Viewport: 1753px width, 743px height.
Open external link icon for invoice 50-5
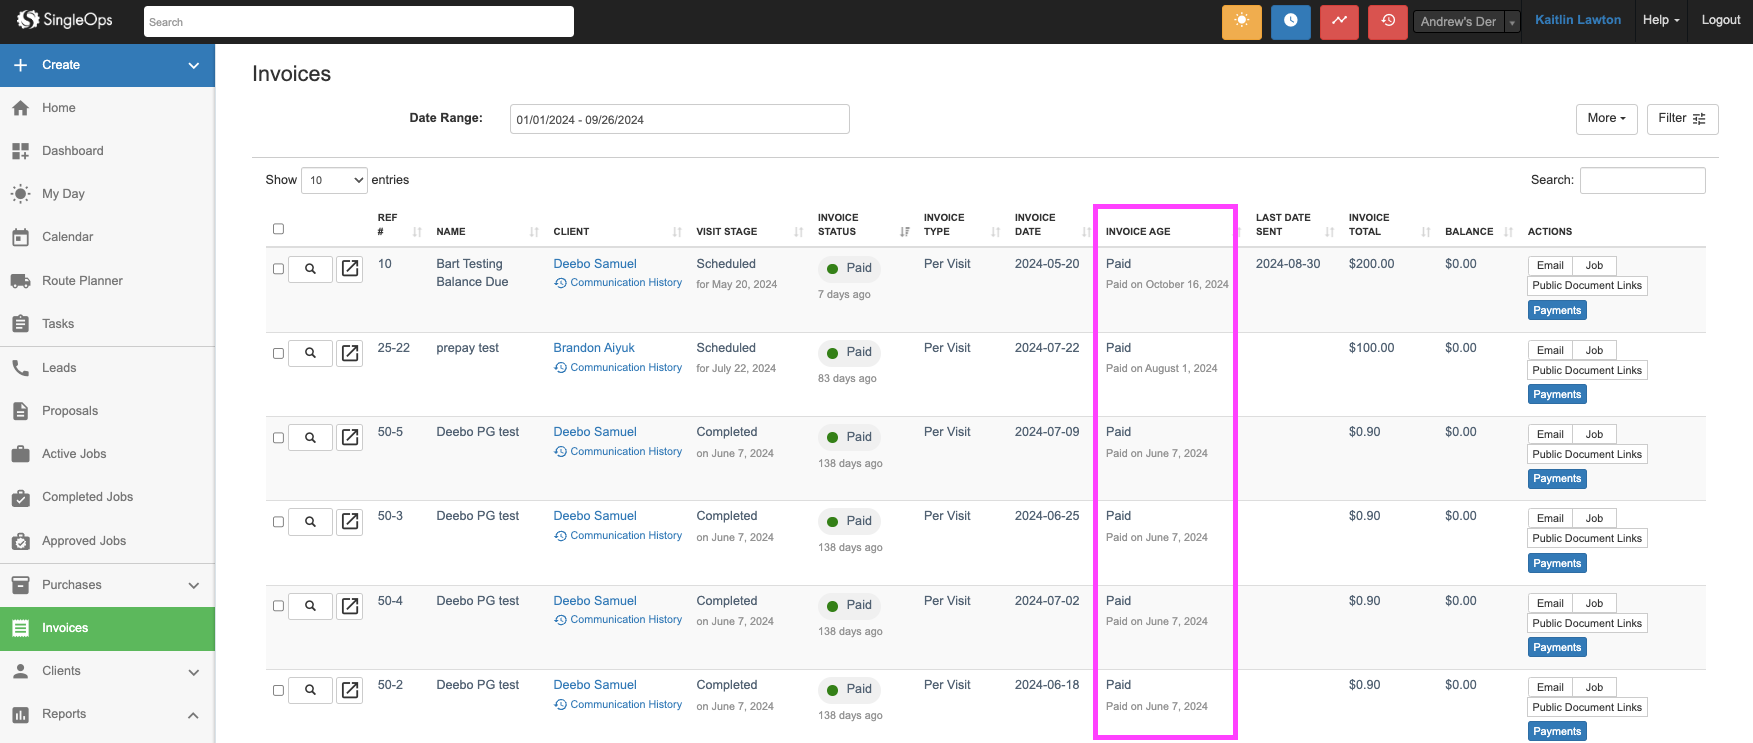pos(350,437)
